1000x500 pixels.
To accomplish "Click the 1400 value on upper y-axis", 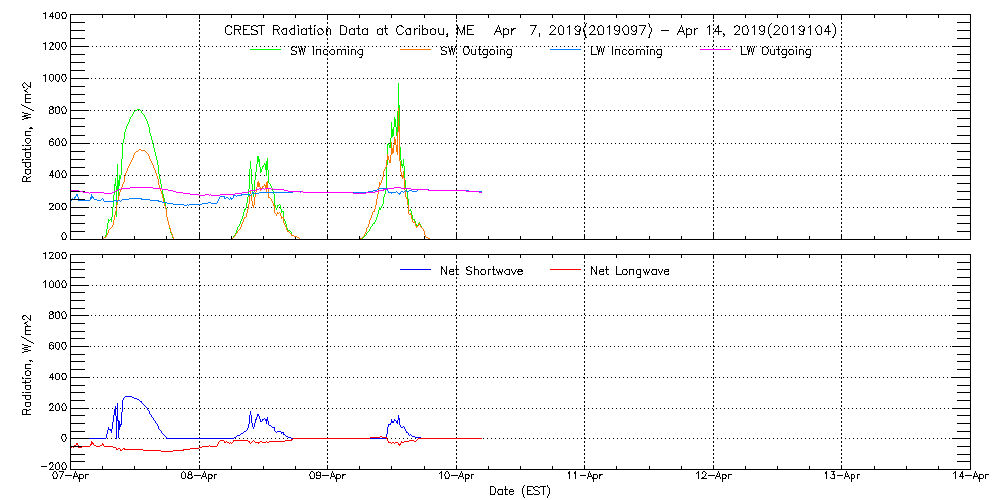I will [x=55, y=17].
